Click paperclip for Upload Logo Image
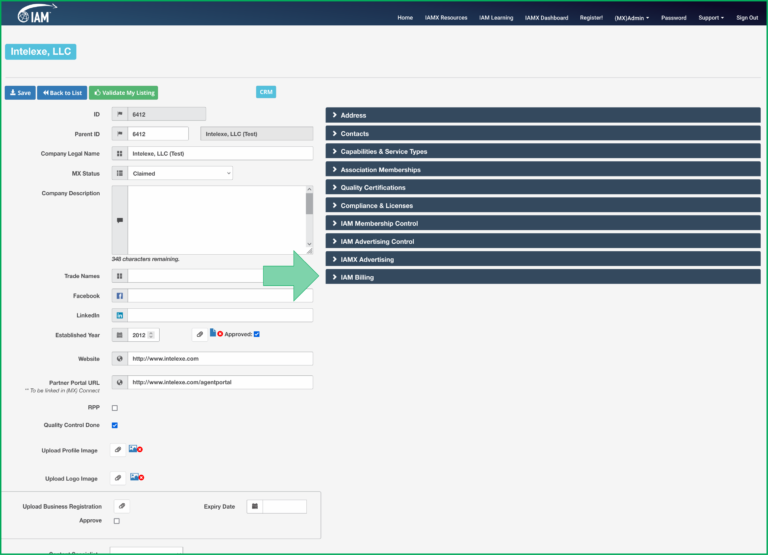The image size is (768, 555). (118, 478)
